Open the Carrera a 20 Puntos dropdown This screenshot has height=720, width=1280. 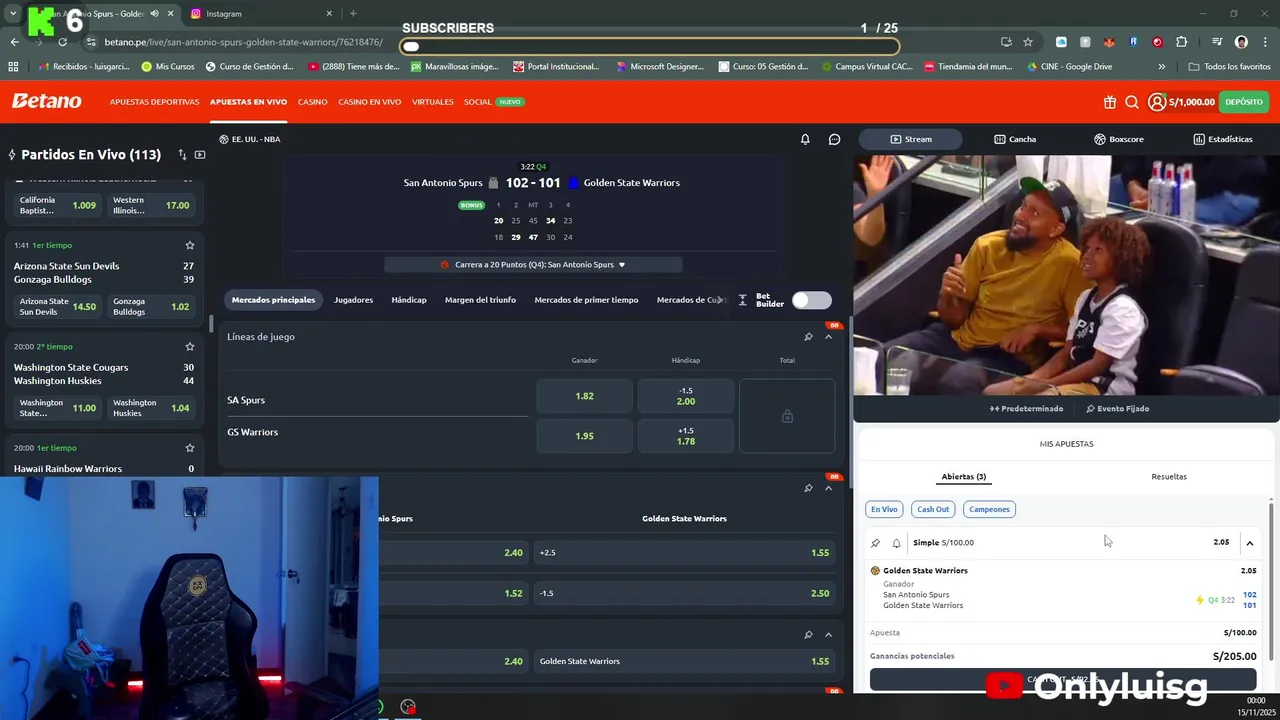coord(533,265)
